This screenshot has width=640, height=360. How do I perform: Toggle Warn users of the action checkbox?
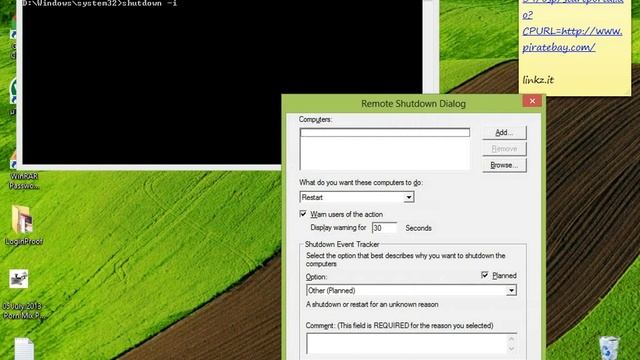pyautogui.click(x=303, y=214)
